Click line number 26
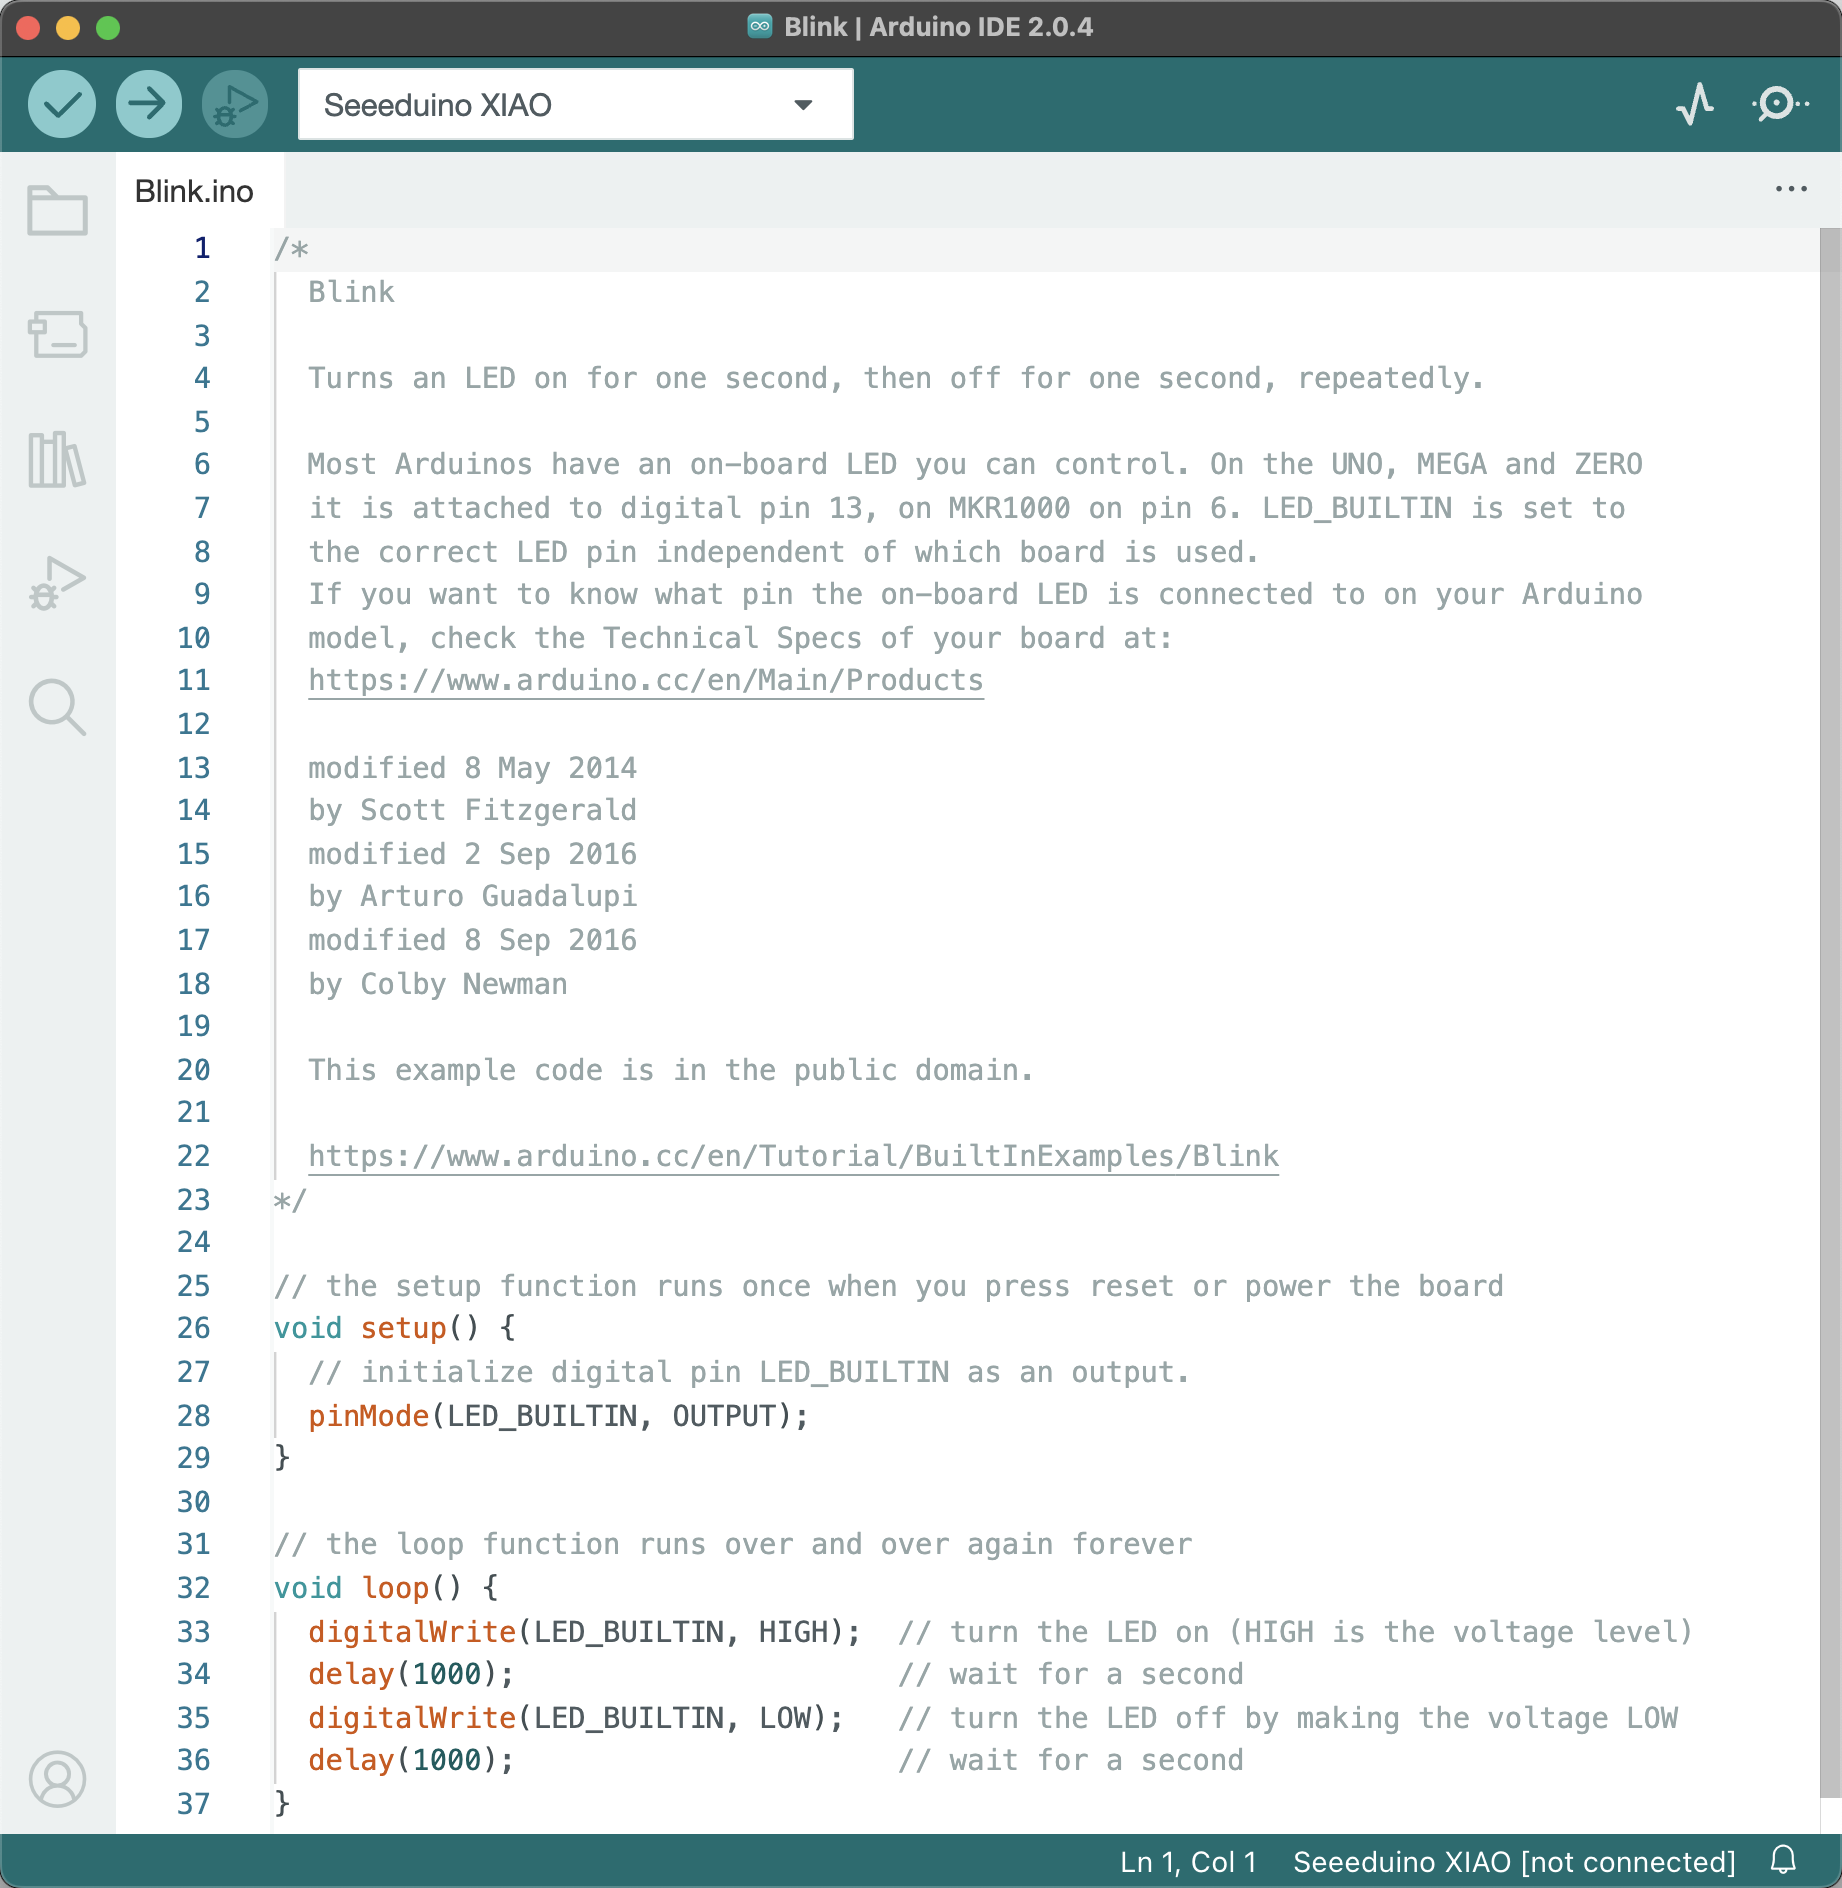Screen dimensions: 1842x1888 click(194, 1328)
